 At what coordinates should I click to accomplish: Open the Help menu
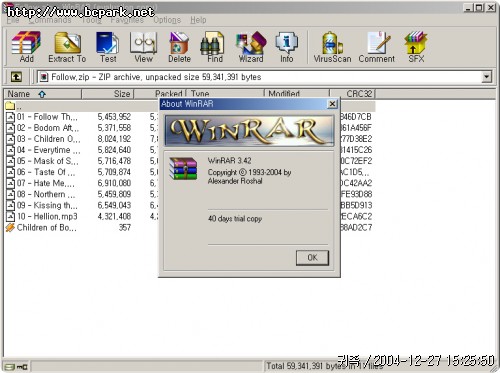[198, 20]
